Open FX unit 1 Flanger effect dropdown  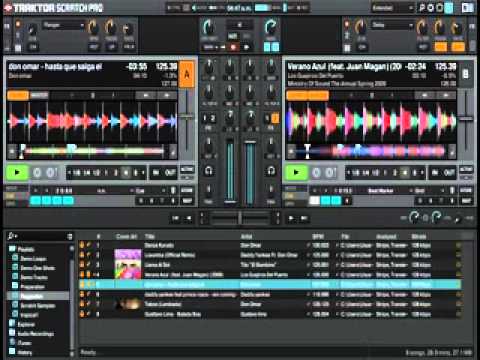(x=63, y=25)
